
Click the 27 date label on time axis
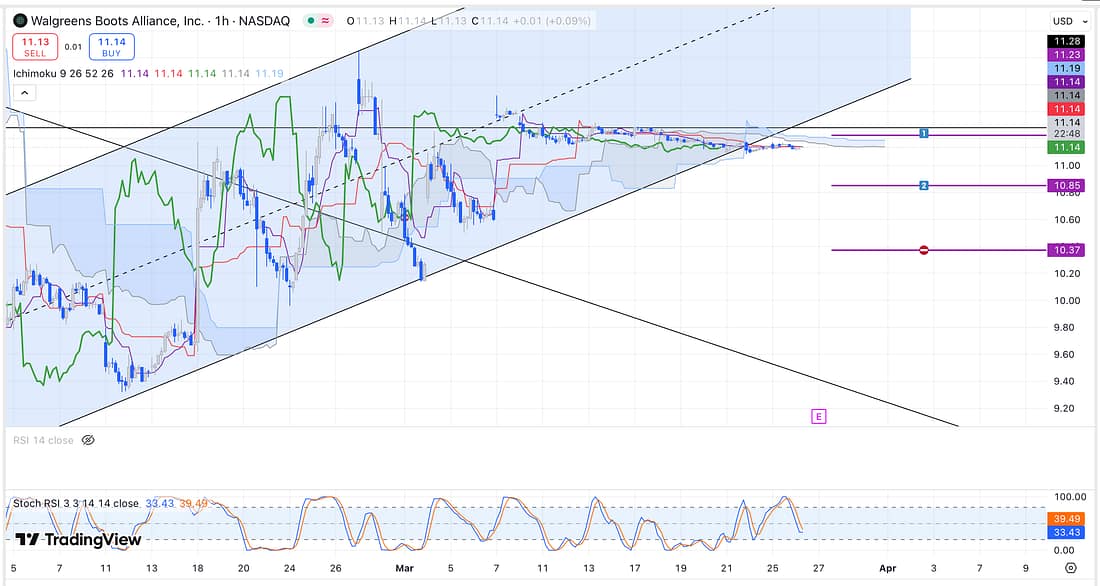(x=818, y=568)
